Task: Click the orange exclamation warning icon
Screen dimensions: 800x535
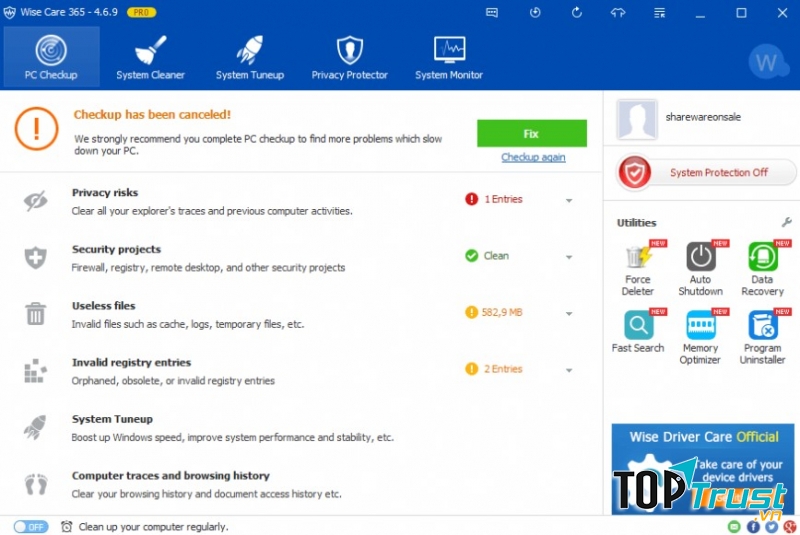Action: (36, 129)
